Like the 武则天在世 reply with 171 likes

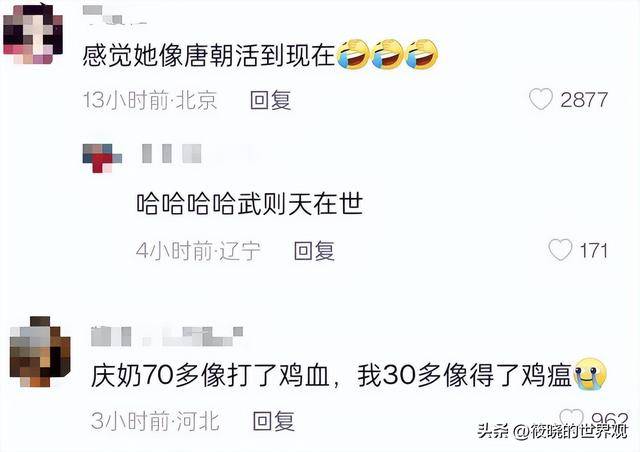pyautogui.click(x=560, y=249)
